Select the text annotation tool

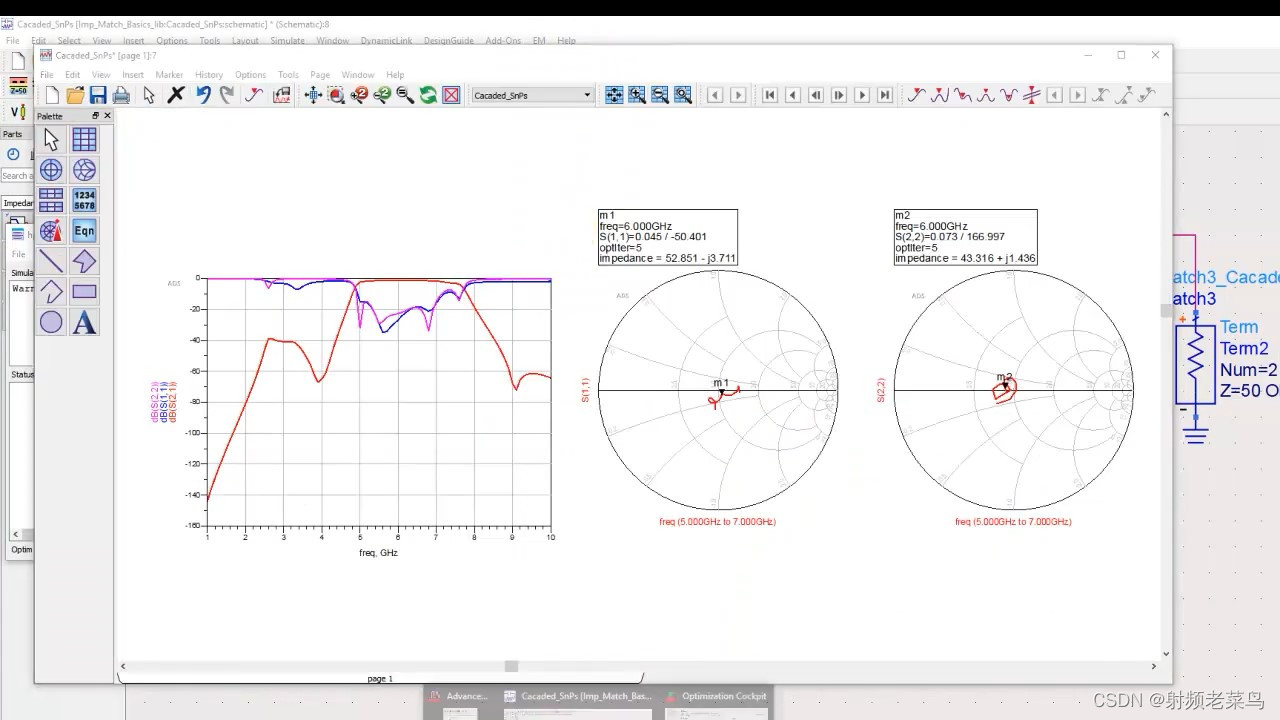pyautogui.click(x=85, y=322)
